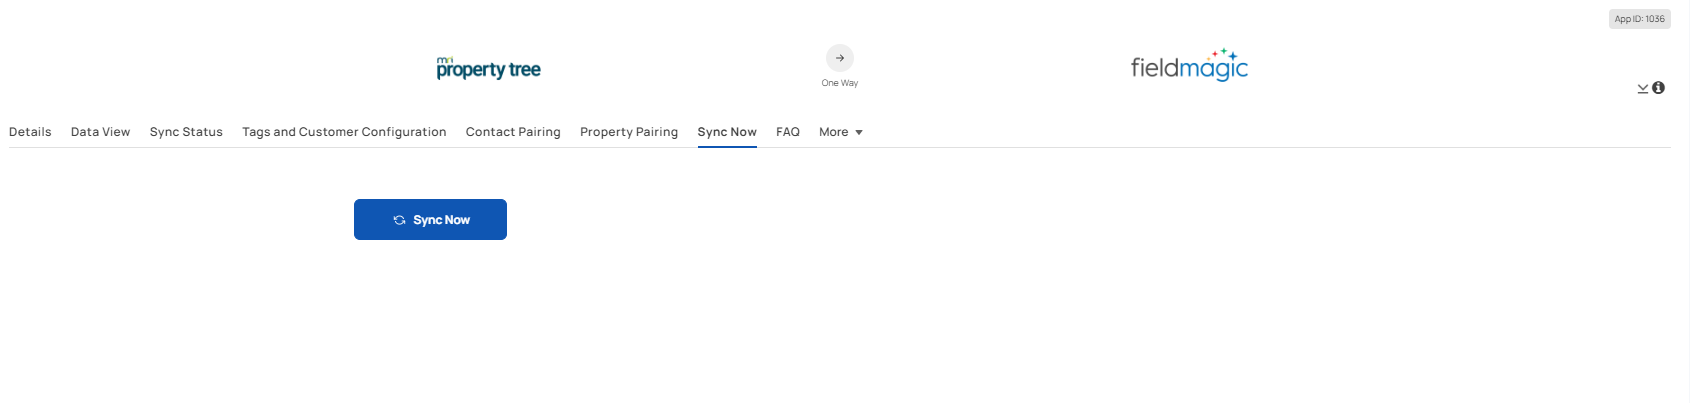Click the Property Tree logo
This screenshot has width=1690, height=403.
point(488,67)
